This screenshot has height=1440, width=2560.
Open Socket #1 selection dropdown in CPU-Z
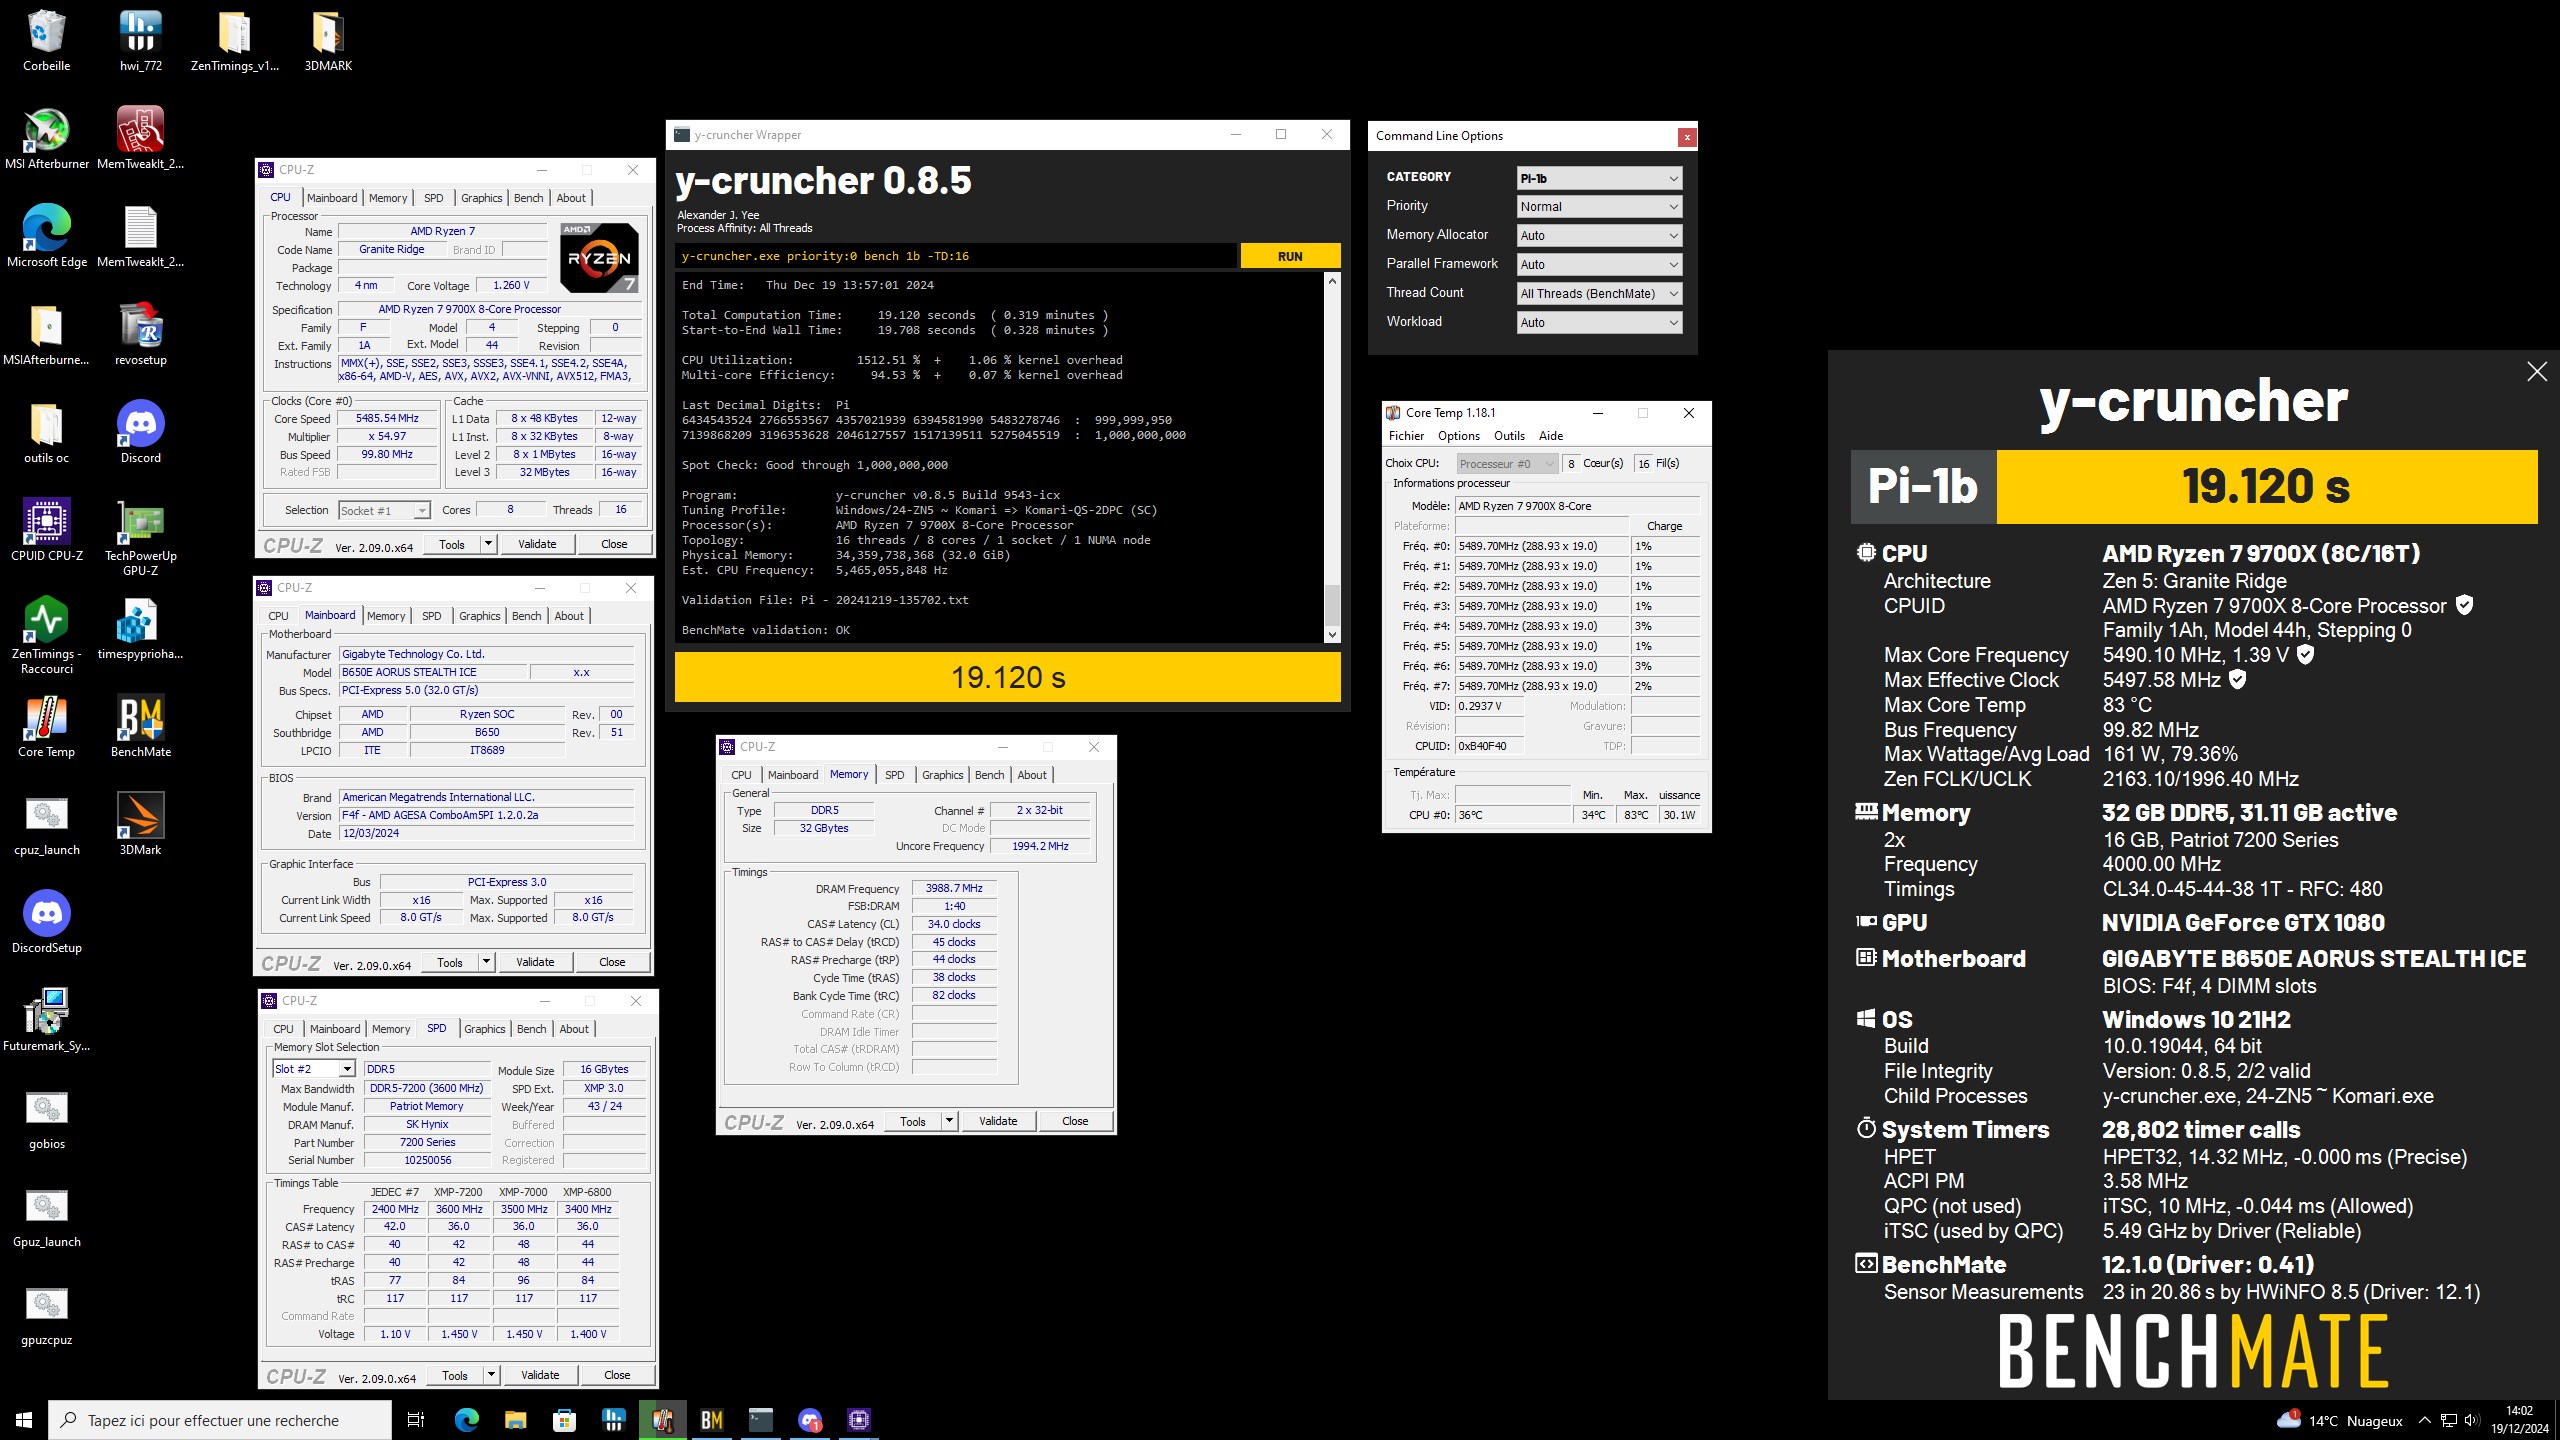pos(384,510)
